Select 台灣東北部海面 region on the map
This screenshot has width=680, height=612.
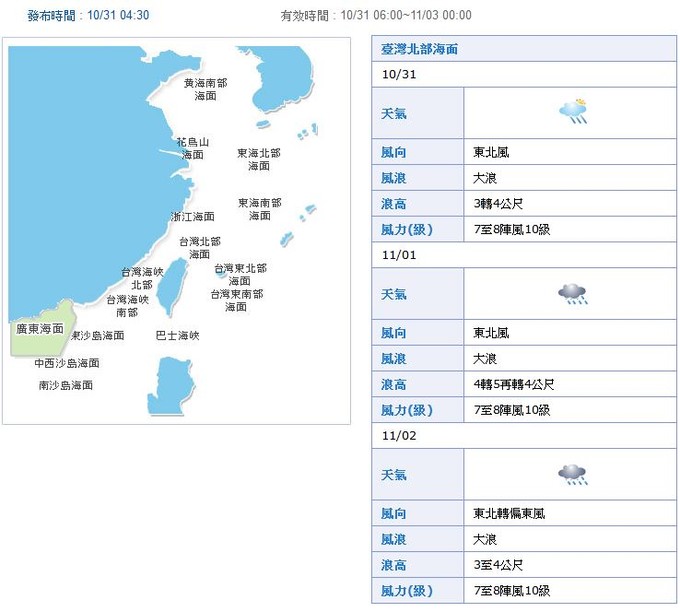coord(240,275)
